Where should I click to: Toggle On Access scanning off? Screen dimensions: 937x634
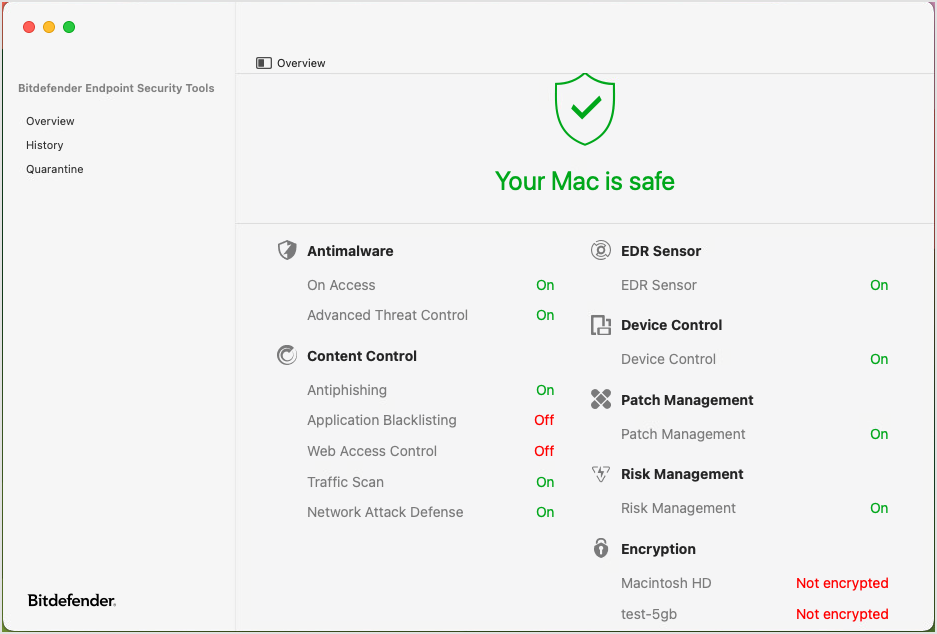[x=545, y=285]
